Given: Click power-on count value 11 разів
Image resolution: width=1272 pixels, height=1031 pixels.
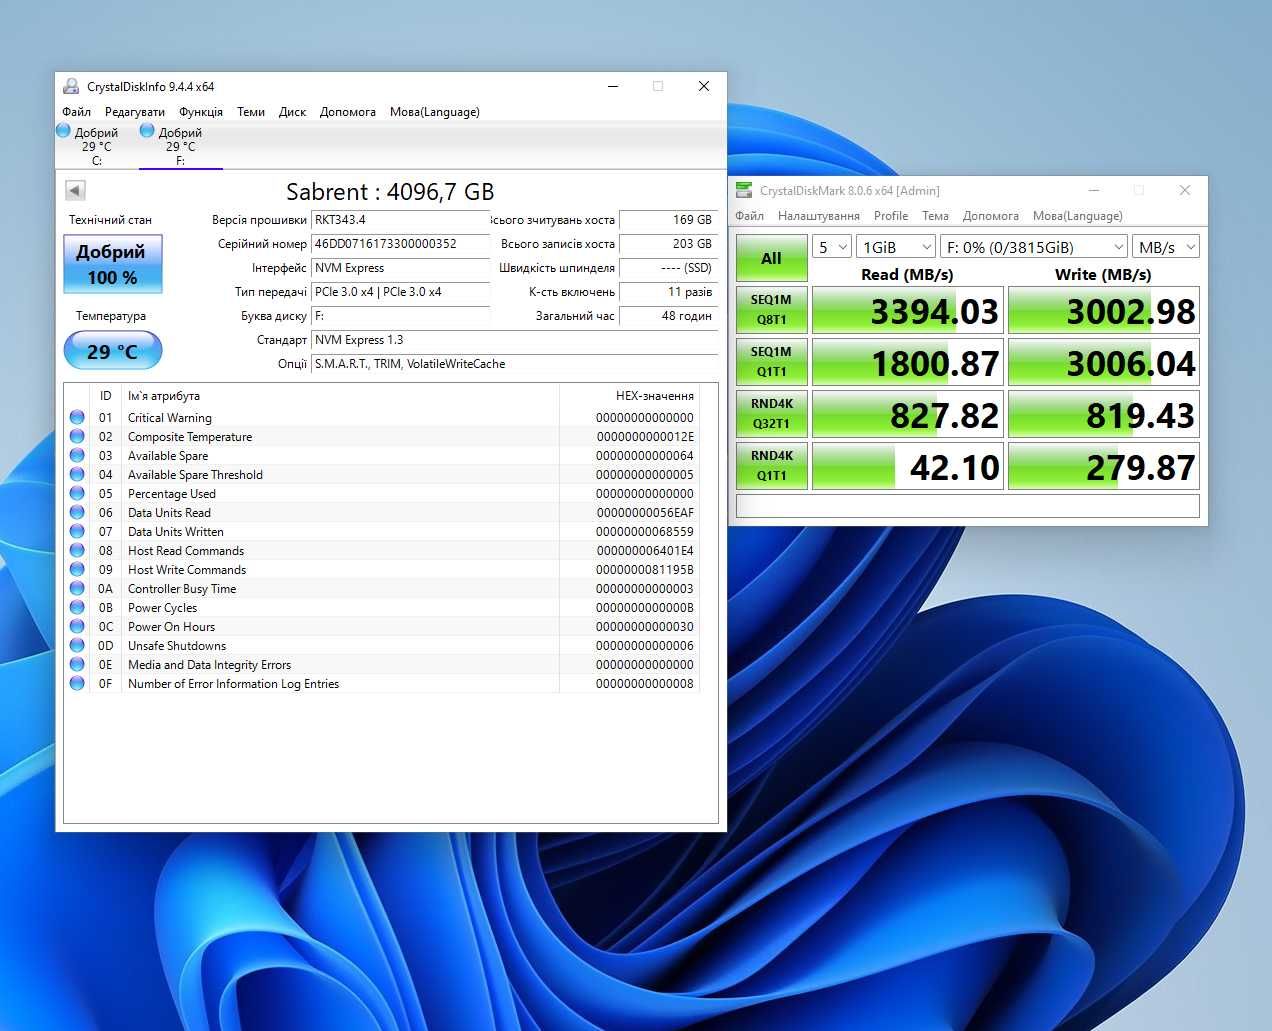Looking at the screenshot, I should [669, 292].
